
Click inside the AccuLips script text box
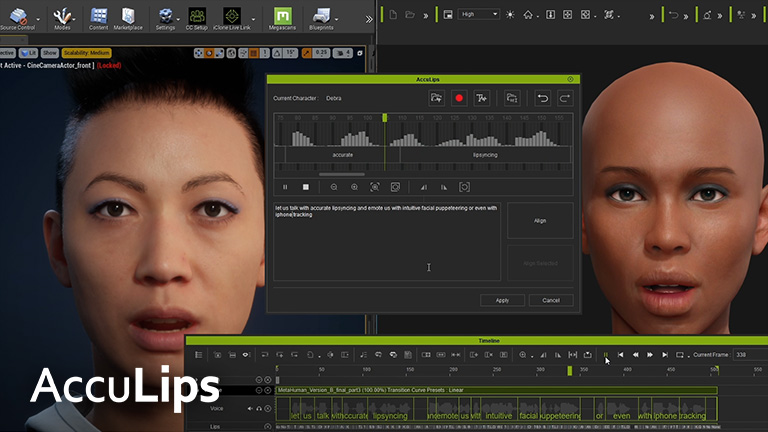[x=387, y=241]
